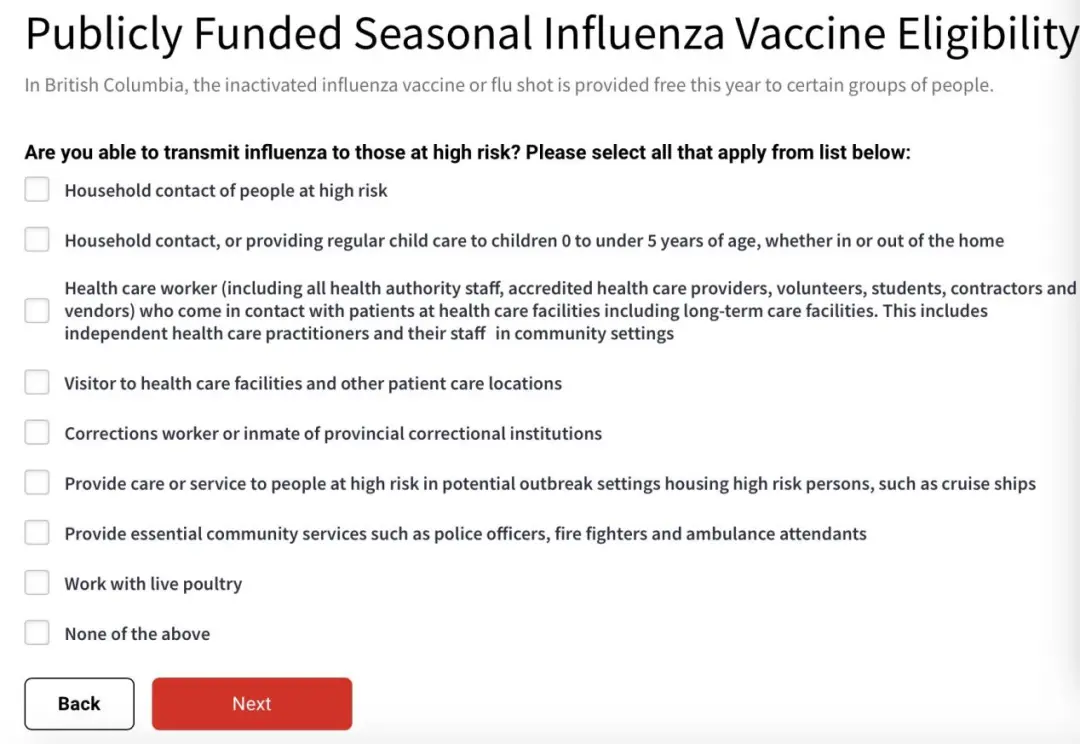Select the essential community services checkbox

click(x=37, y=533)
